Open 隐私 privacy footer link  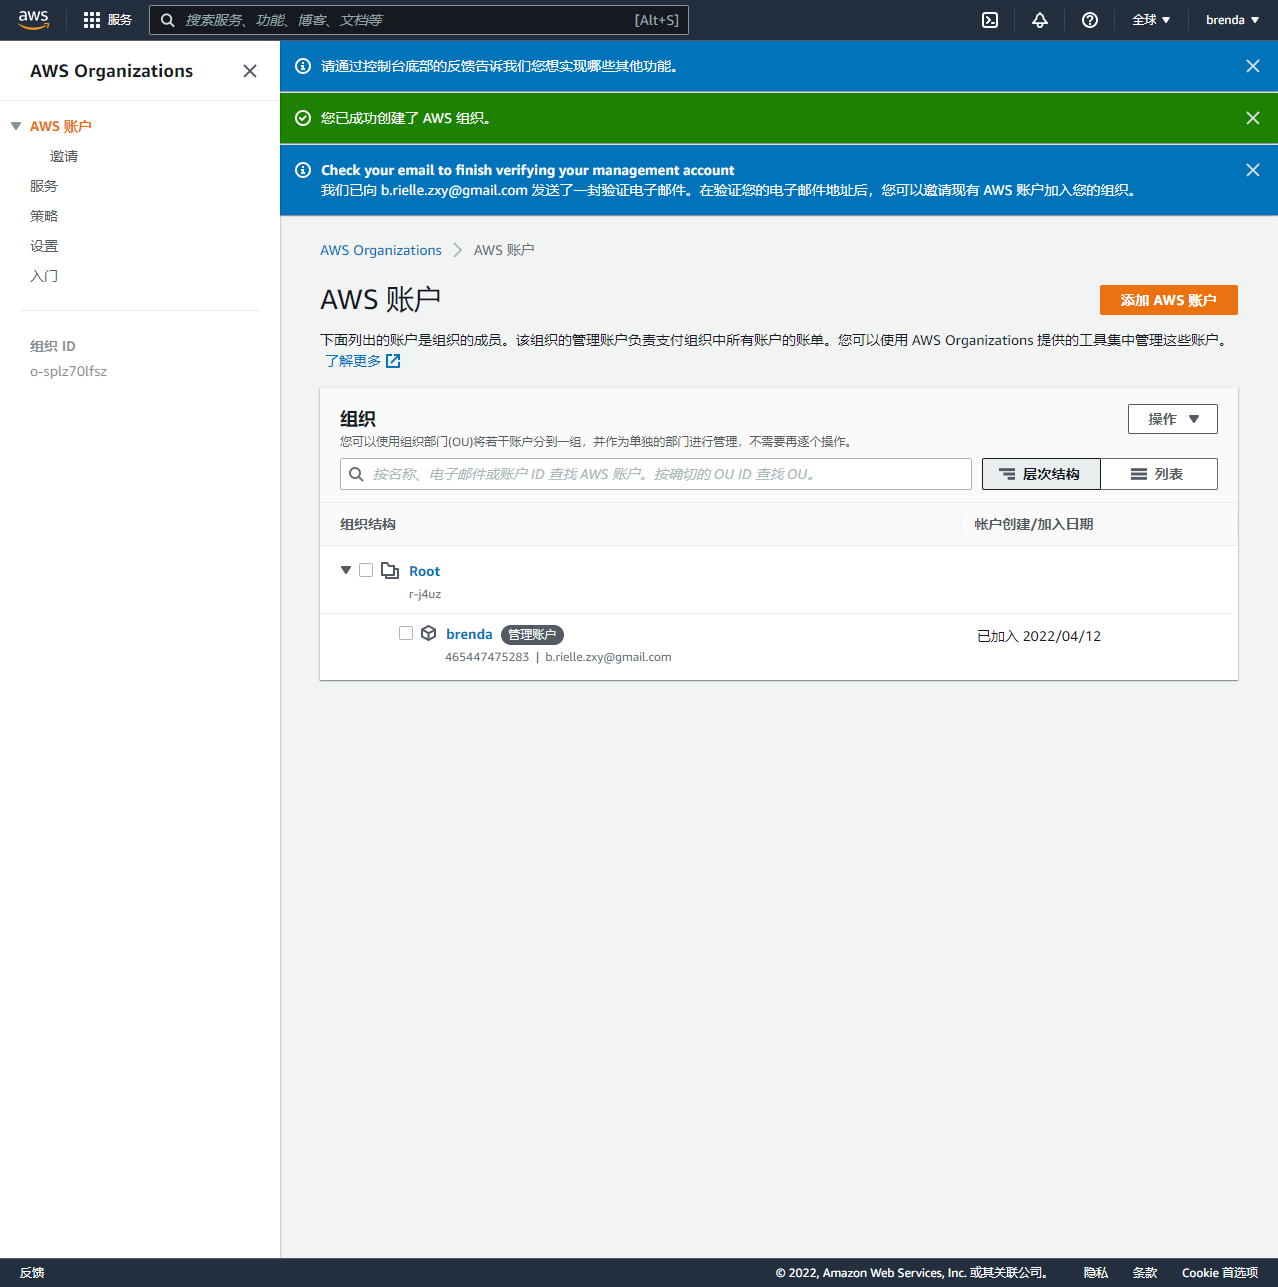point(1096,1273)
